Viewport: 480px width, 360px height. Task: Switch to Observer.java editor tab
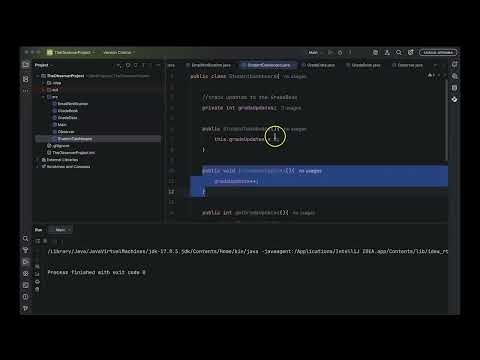pos(408,65)
